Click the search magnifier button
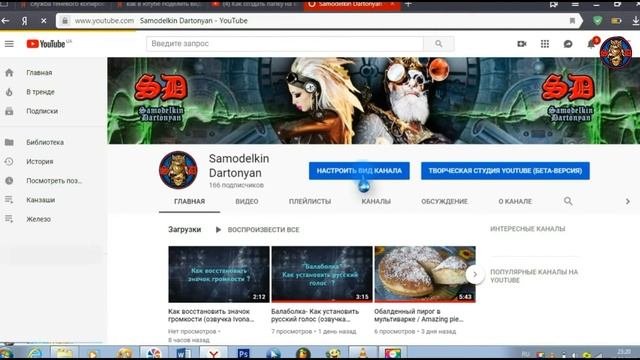The image size is (640, 360). [439, 44]
